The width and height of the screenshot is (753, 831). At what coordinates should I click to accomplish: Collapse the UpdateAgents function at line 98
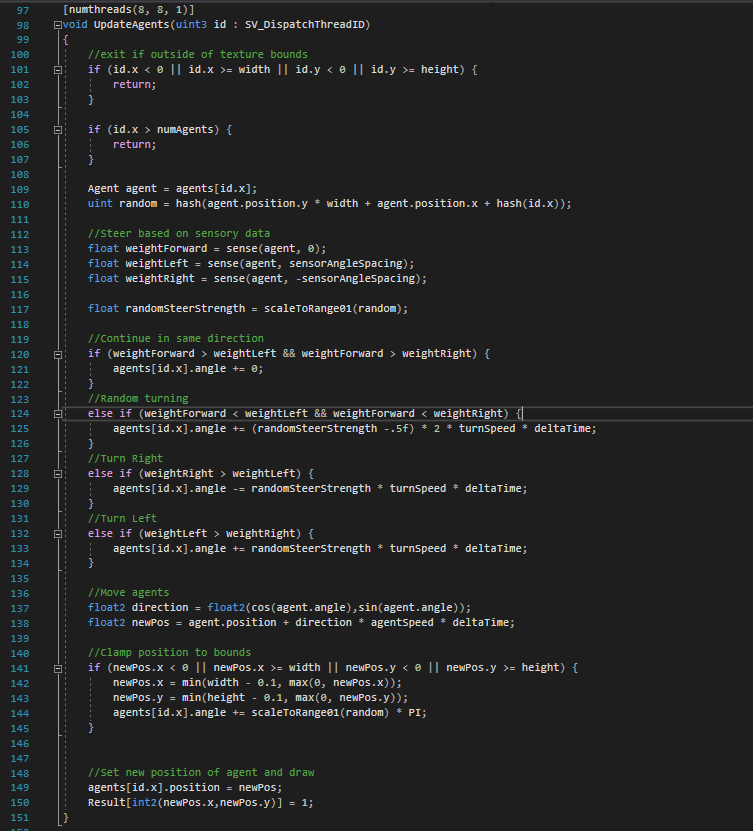[57, 24]
